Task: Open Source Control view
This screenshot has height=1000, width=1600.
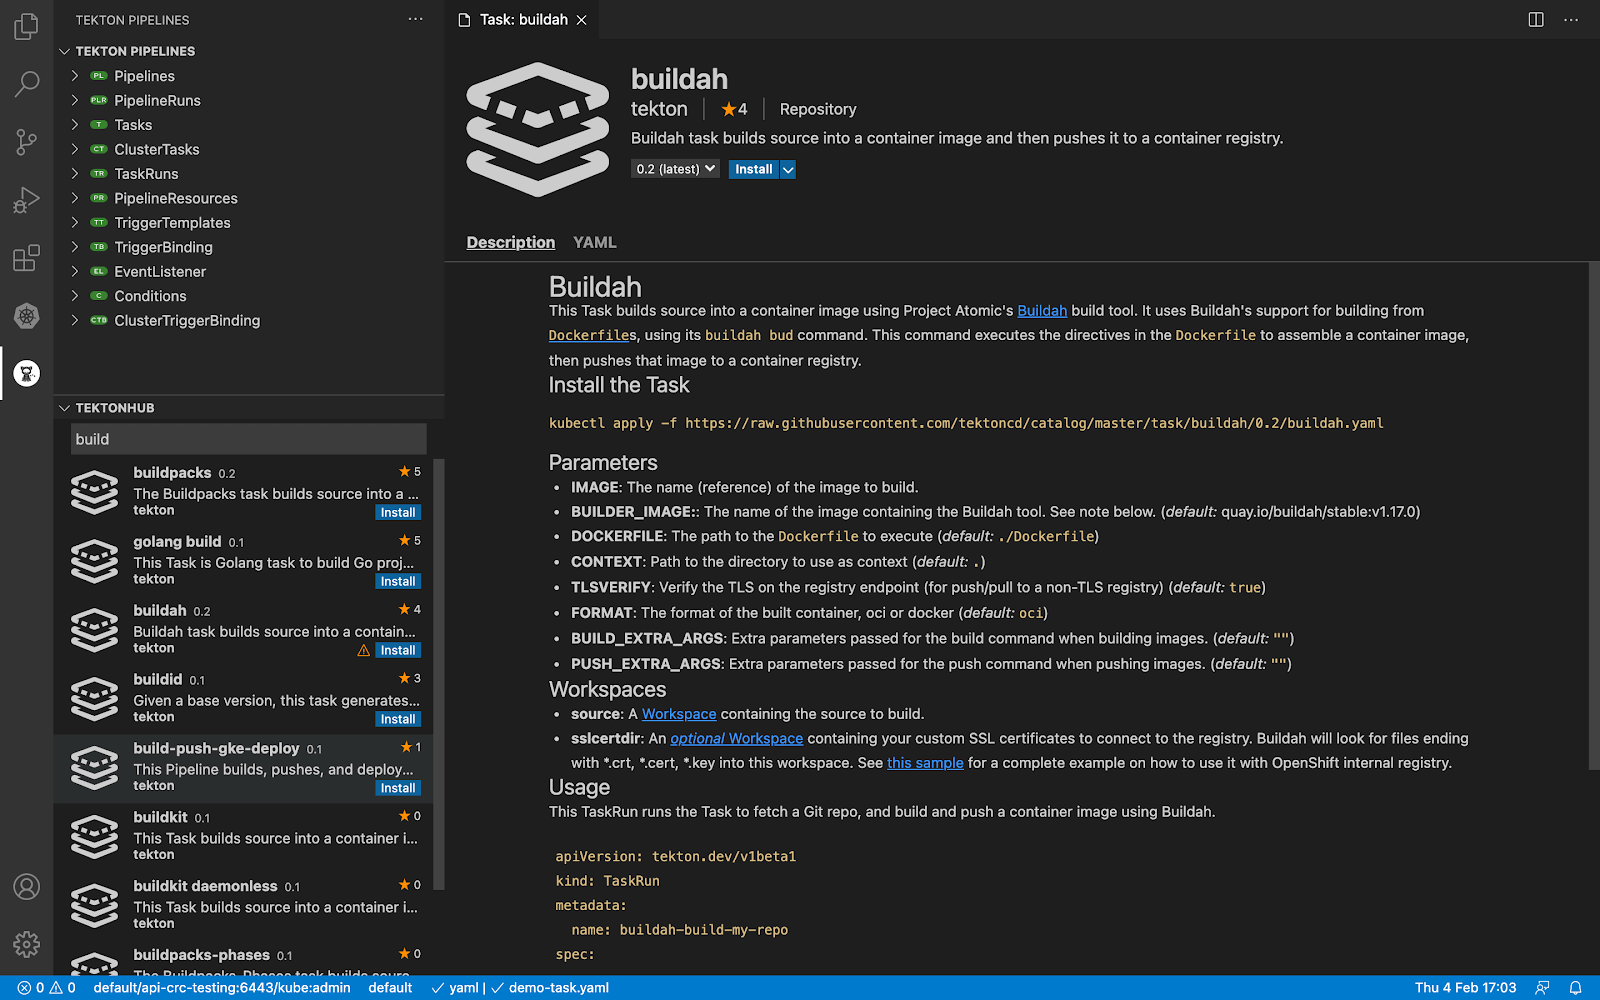Action: coord(27,142)
